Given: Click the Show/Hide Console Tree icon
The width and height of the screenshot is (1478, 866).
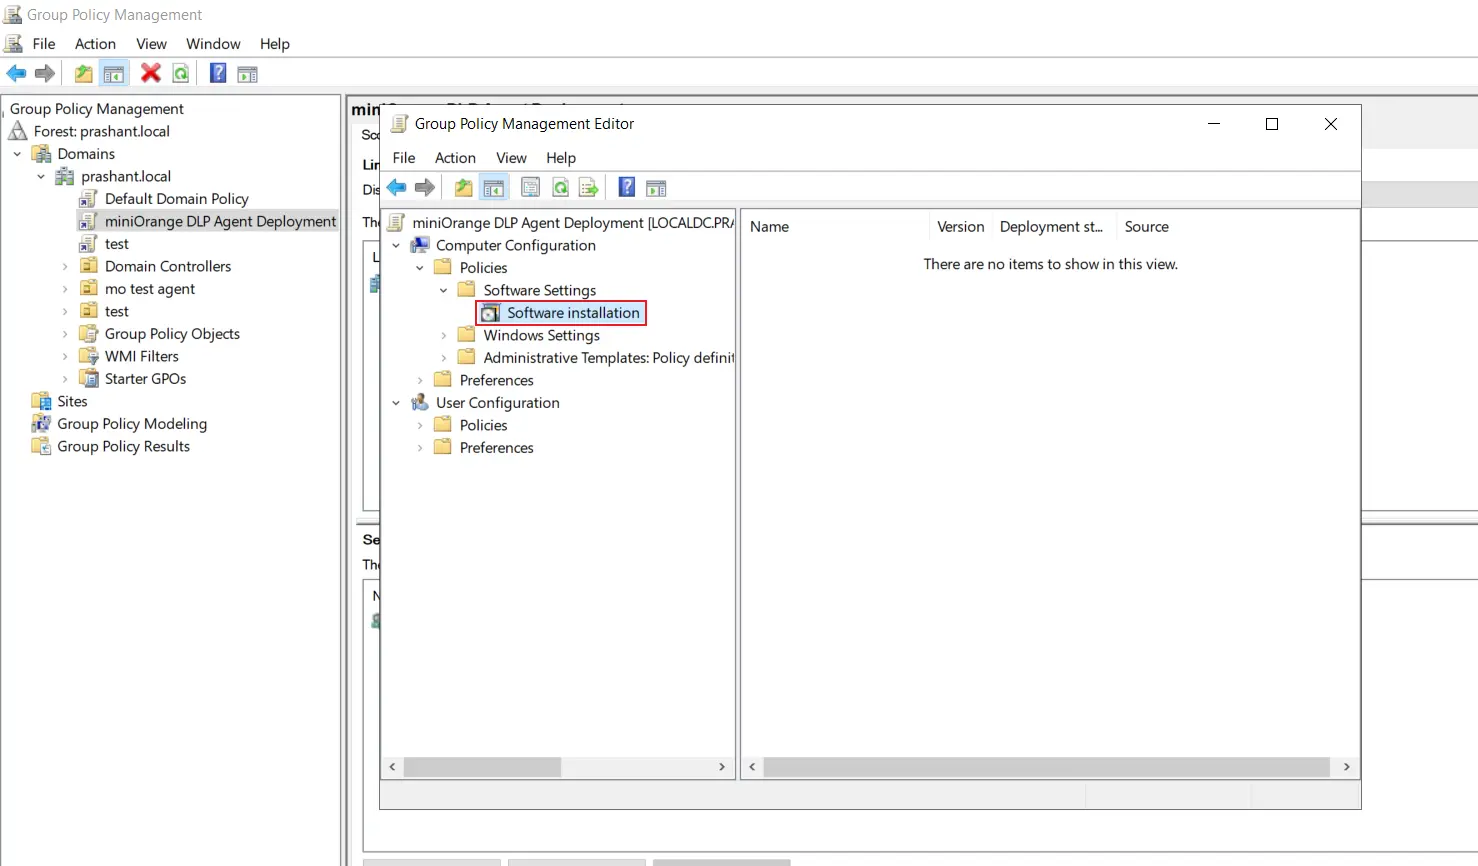Looking at the screenshot, I should (494, 187).
